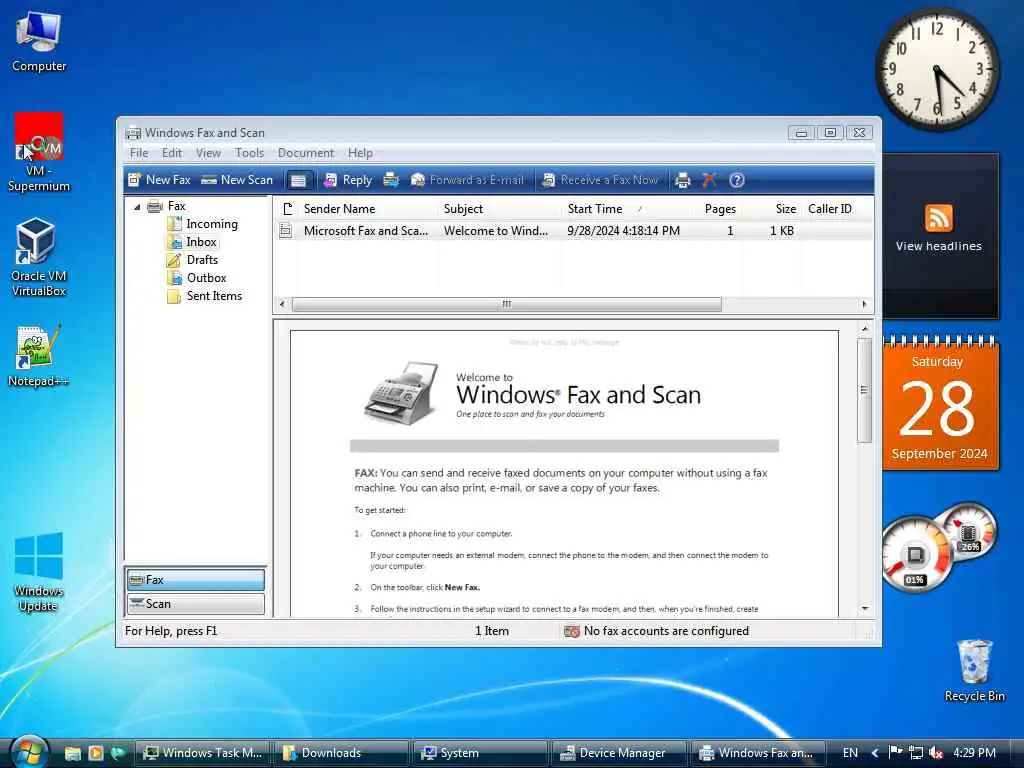Viewport: 1024px width, 768px height.
Task: Switch to Fax view button
Action: pos(196,580)
